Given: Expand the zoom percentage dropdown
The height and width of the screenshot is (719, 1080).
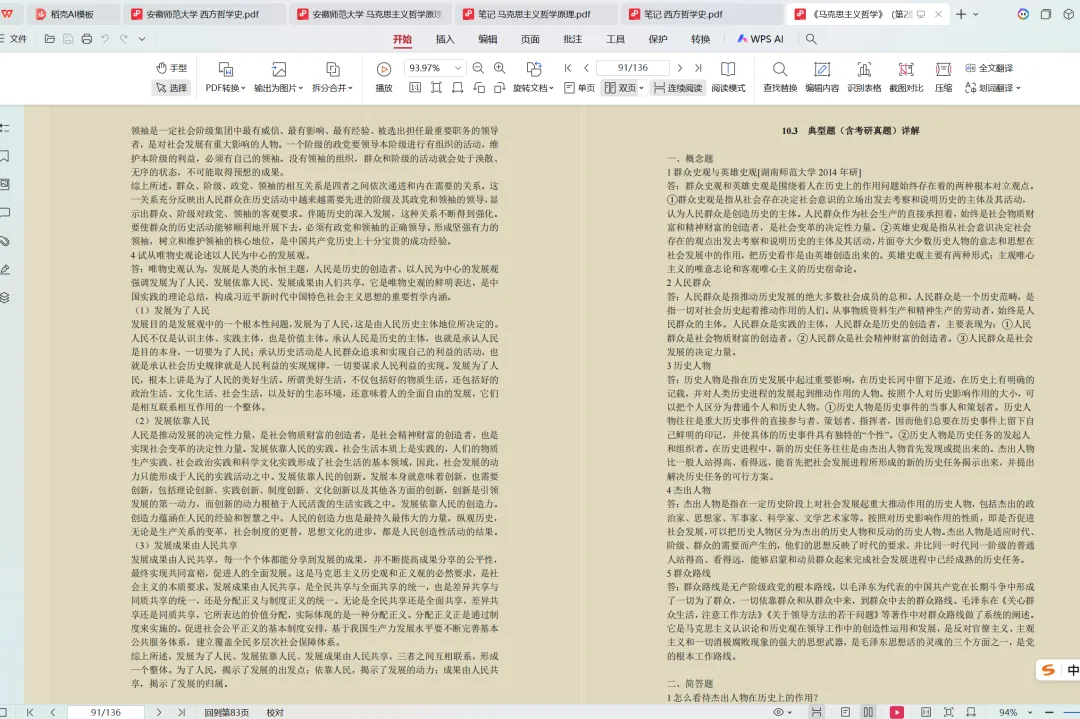Looking at the screenshot, I should (459, 68).
